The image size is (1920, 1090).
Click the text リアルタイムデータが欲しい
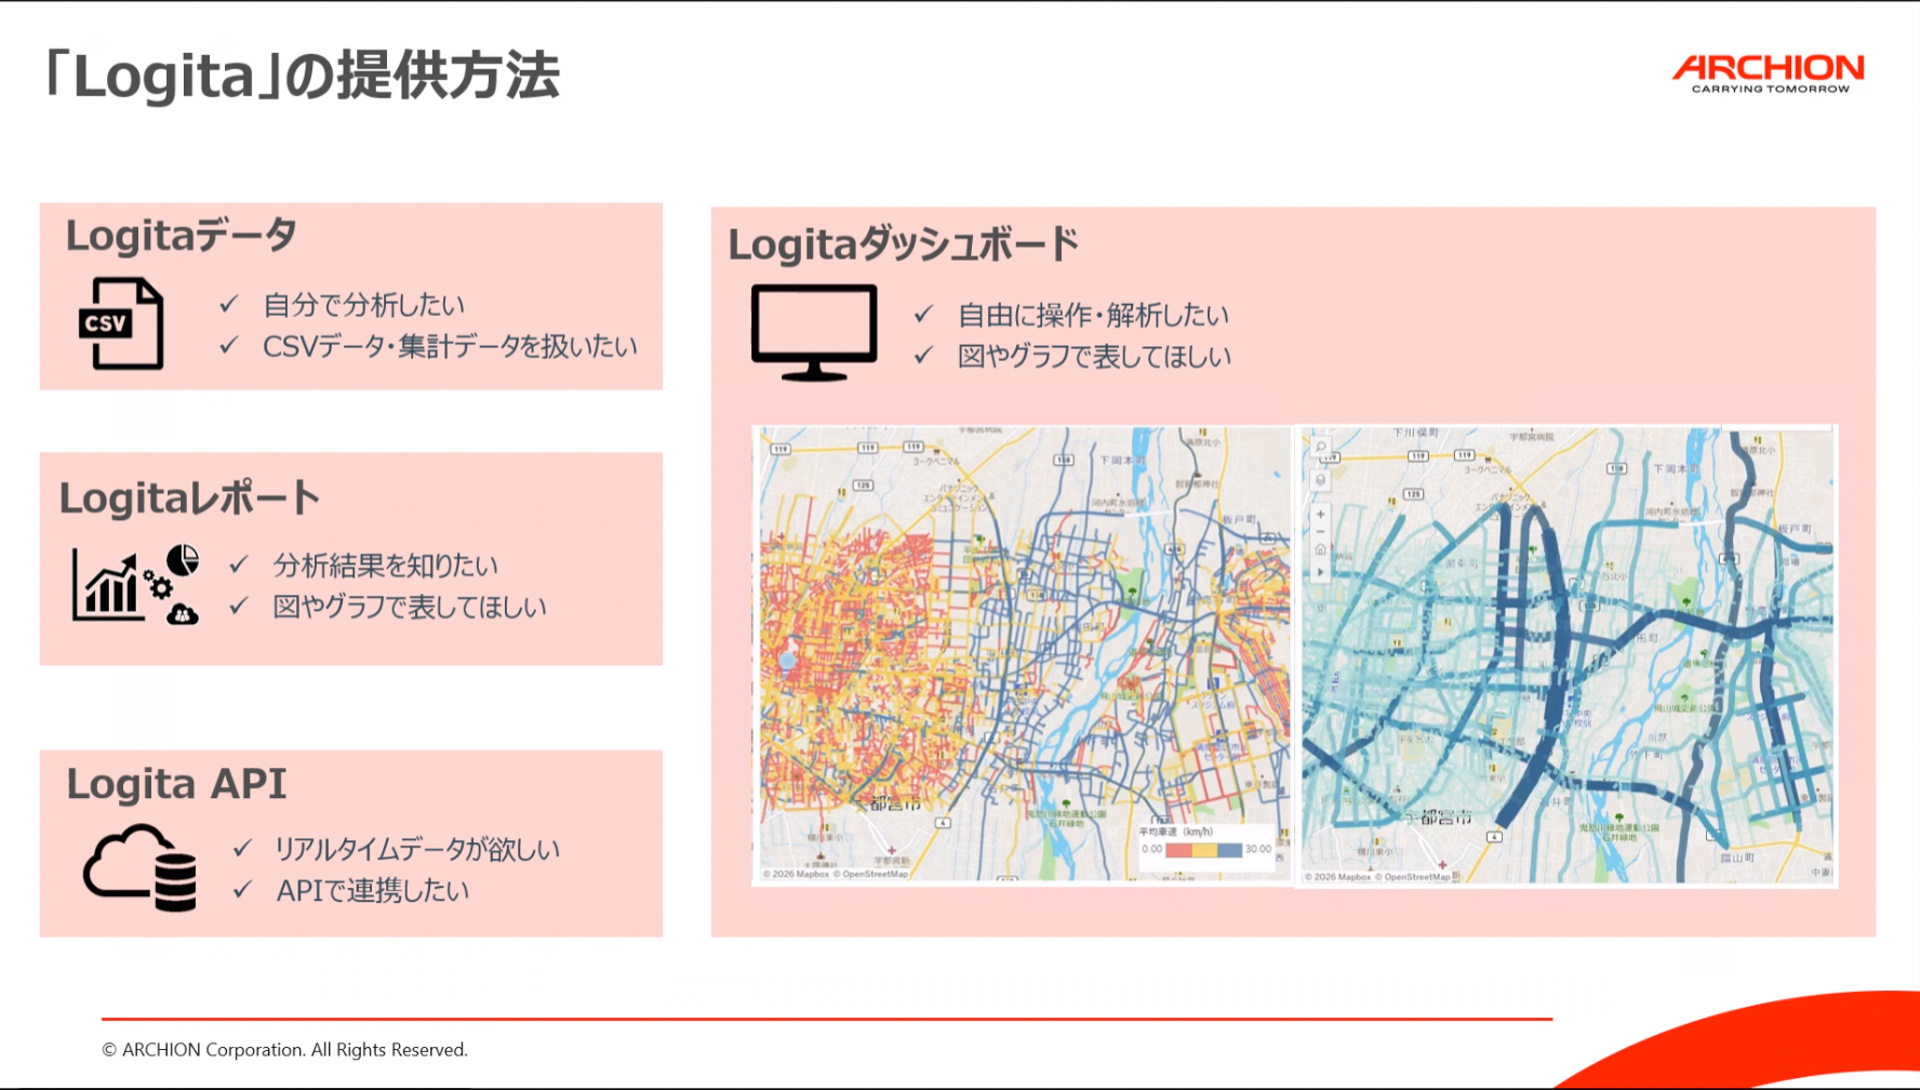[x=417, y=849]
